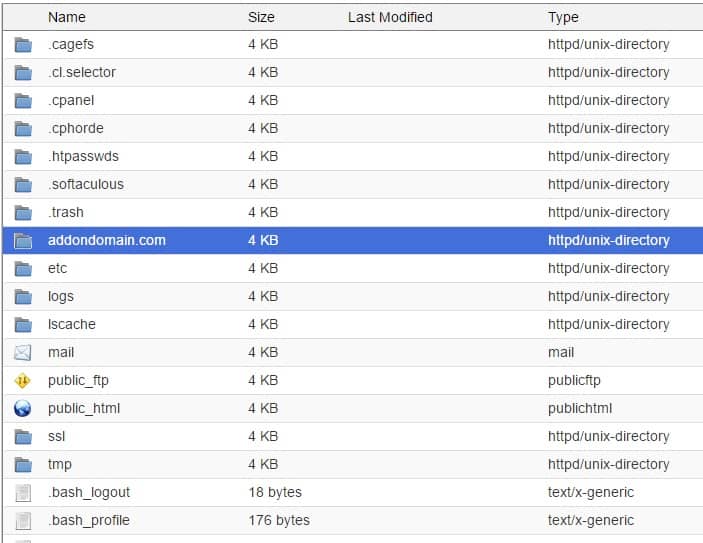Click the mail envelope icon

22,353
